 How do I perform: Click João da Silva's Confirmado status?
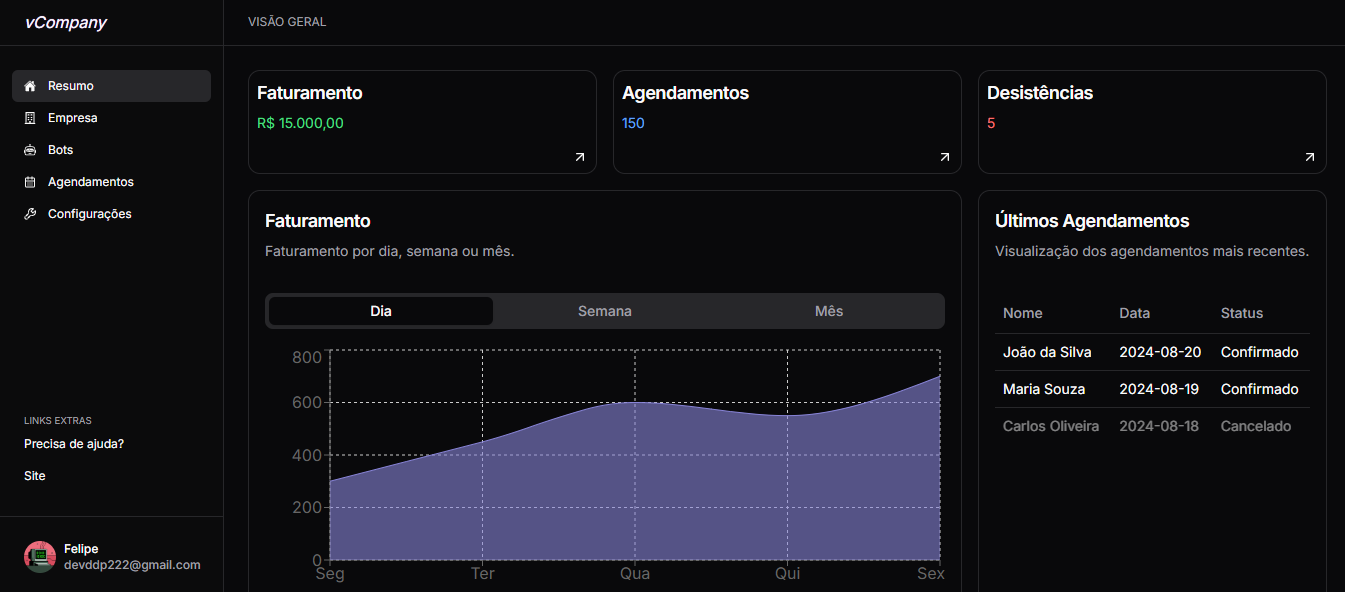tap(1260, 352)
